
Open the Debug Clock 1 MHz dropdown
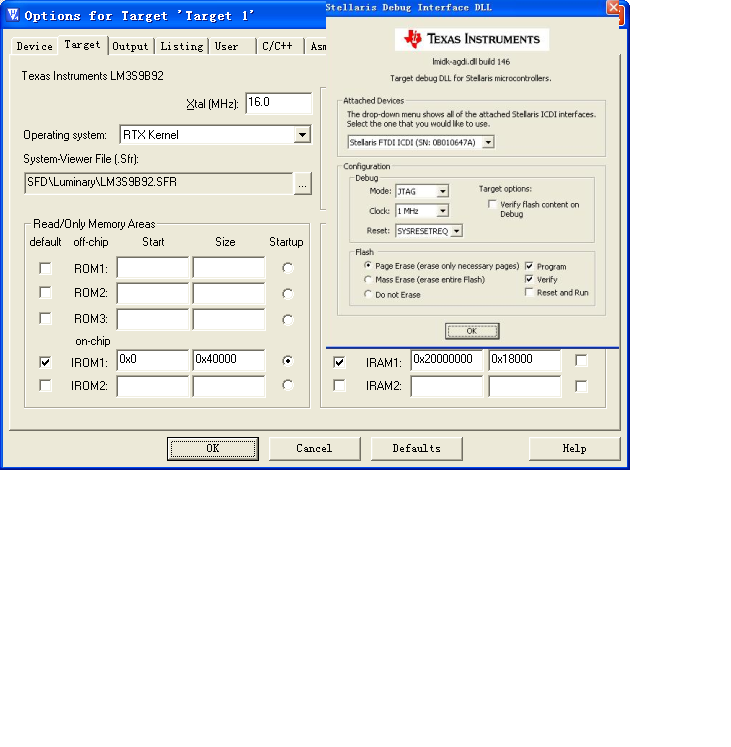pos(443,211)
